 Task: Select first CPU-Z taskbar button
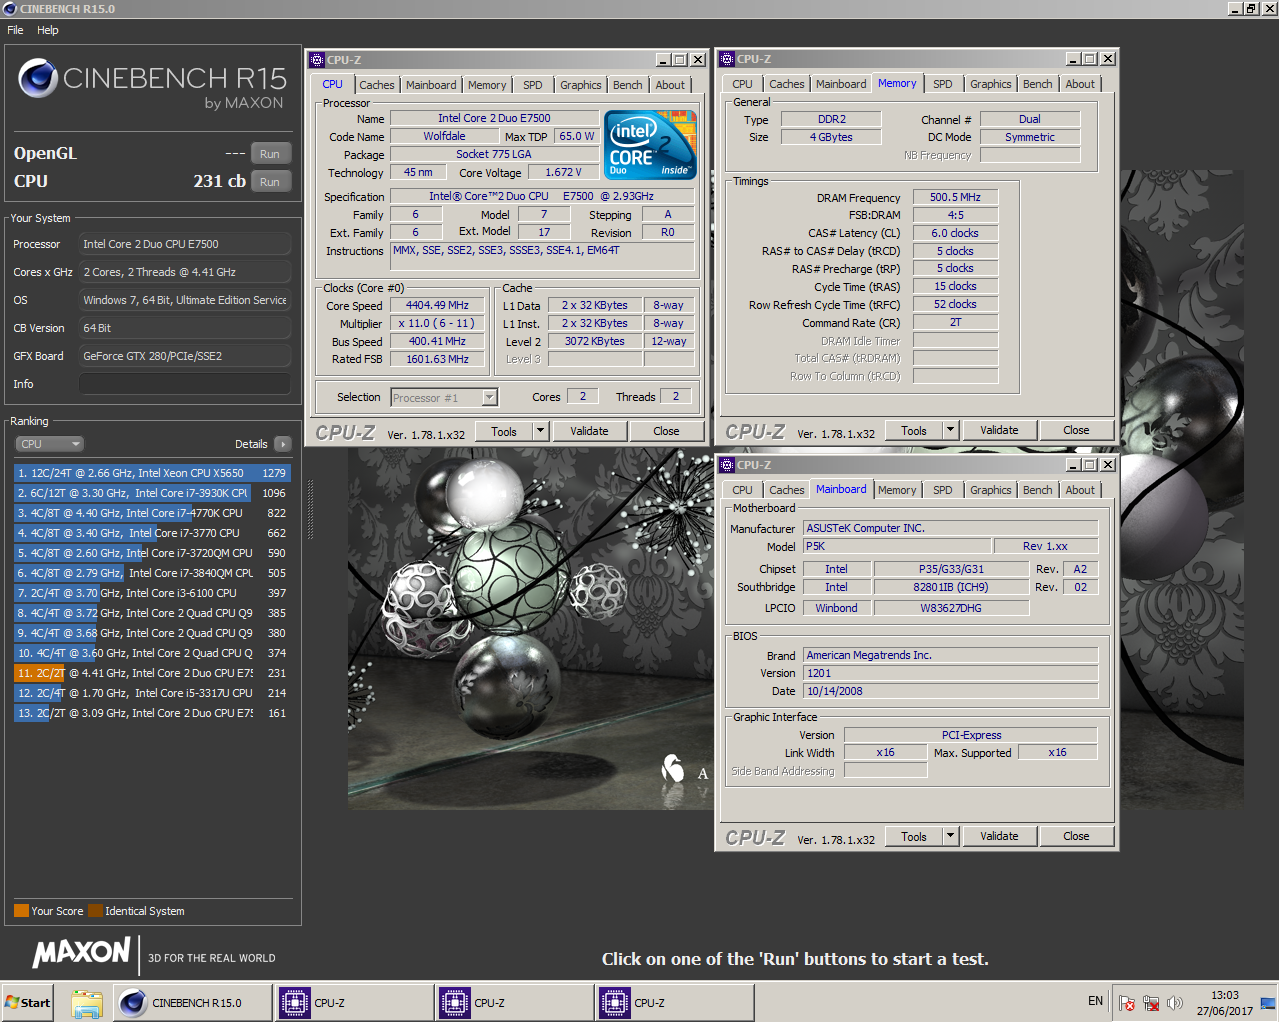[354, 1003]
